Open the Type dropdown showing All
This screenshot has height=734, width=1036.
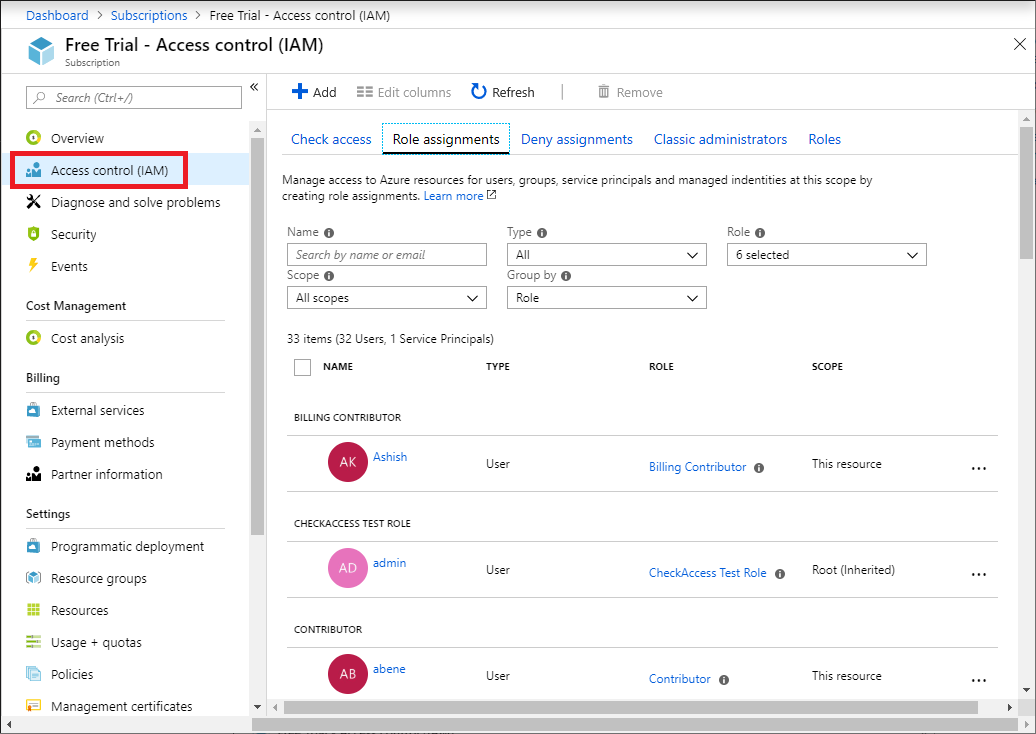pyautogui.click(x=607, y=254)
